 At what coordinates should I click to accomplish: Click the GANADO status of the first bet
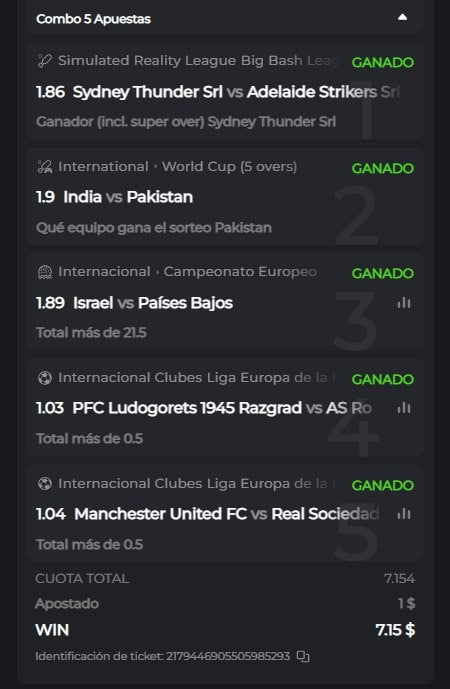click(382, 62)
